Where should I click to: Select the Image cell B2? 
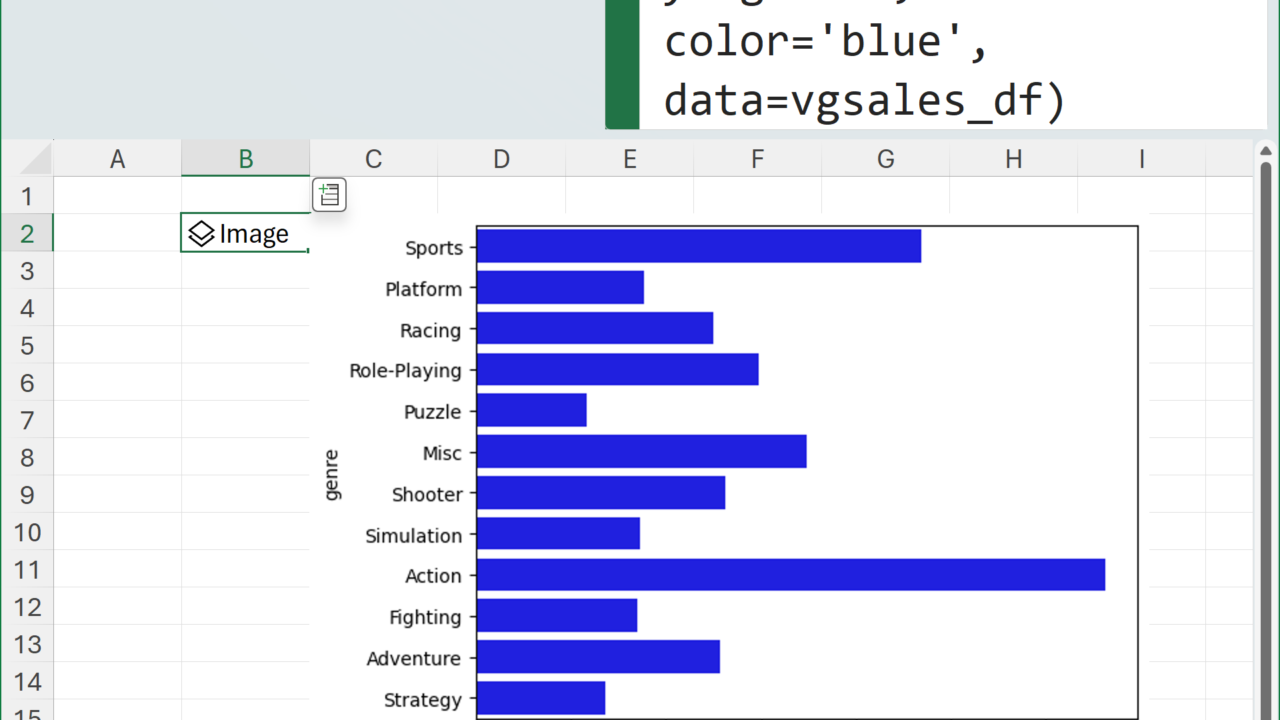tap(245, 233)
